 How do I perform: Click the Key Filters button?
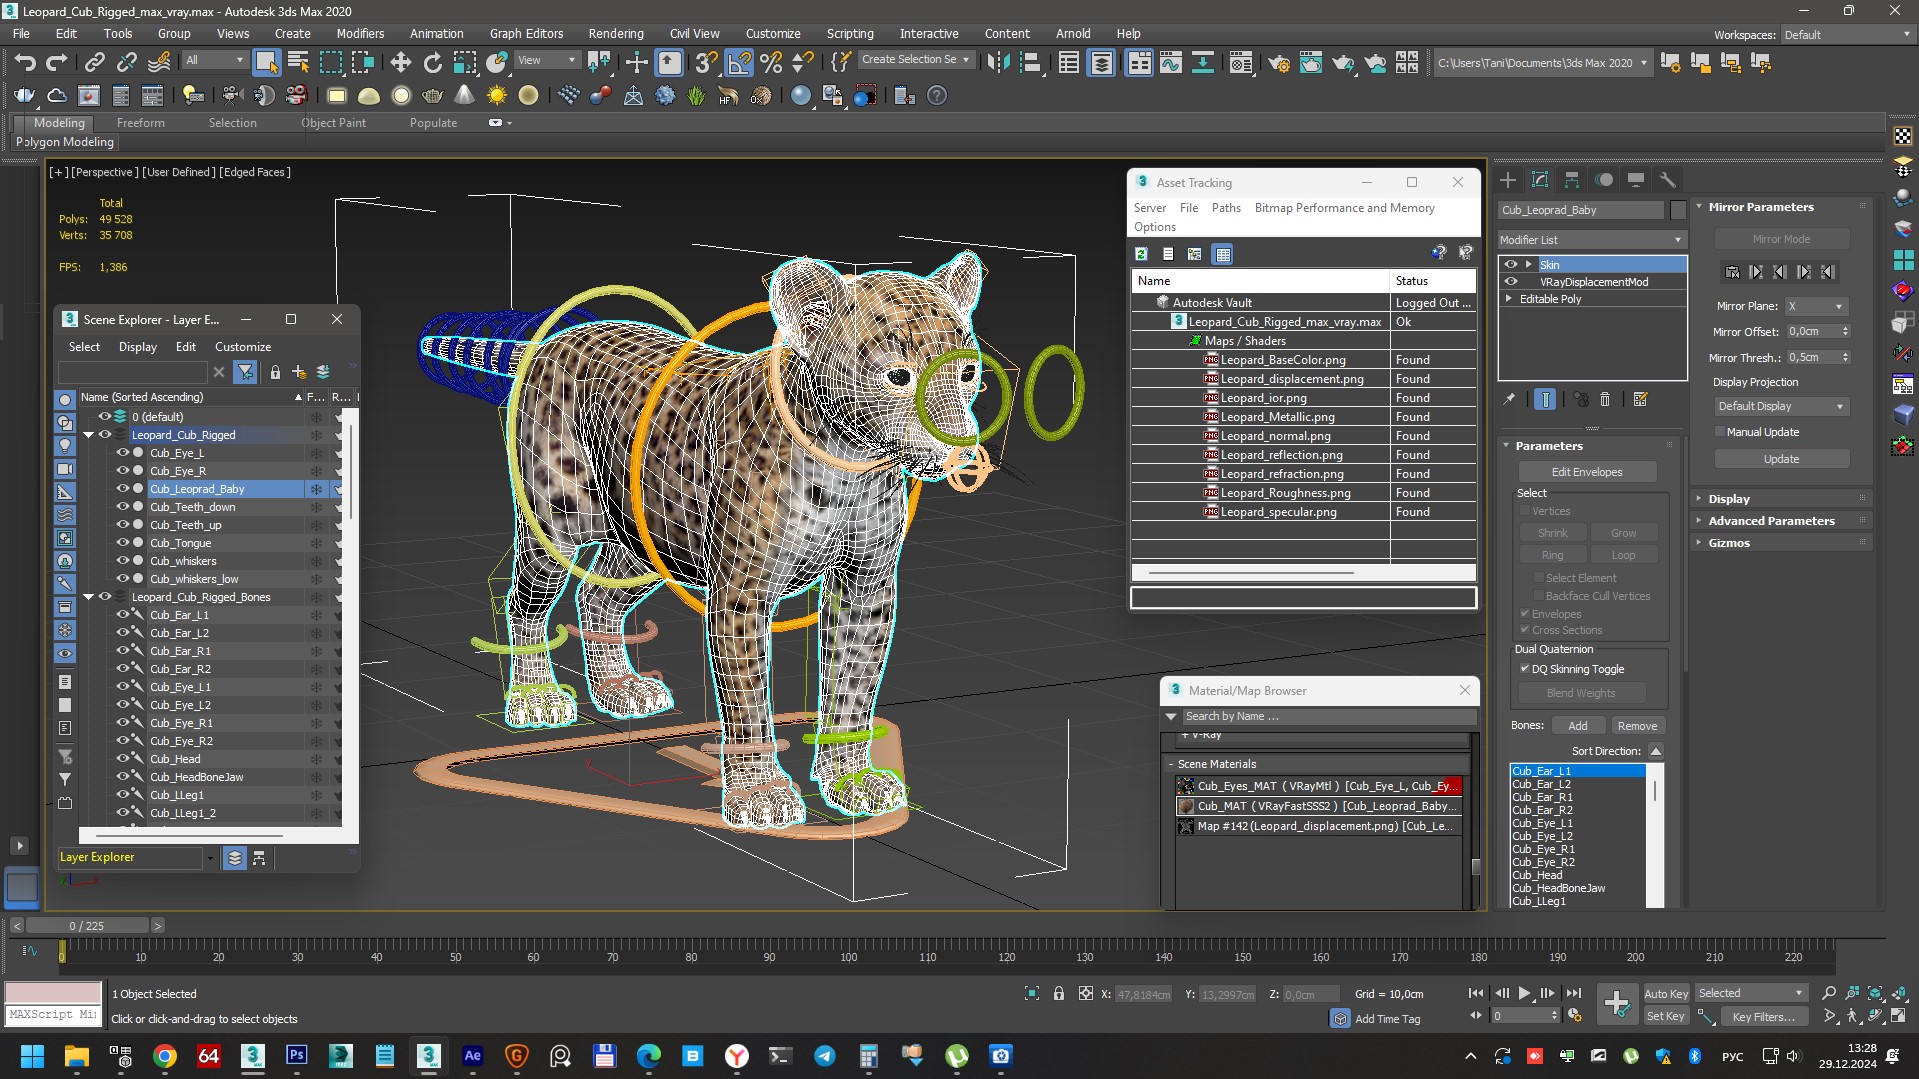tap(1763, 1017)
